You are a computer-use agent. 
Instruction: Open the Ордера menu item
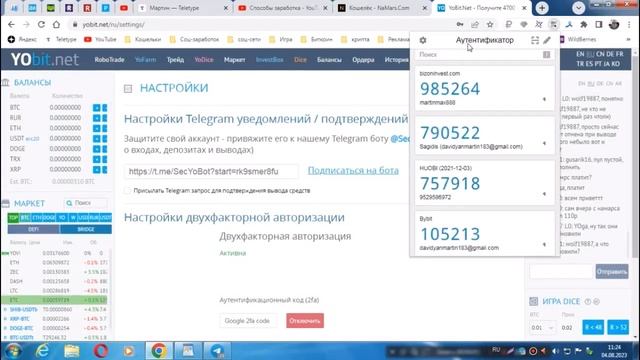pyautogui.click(x=363, y=60)
